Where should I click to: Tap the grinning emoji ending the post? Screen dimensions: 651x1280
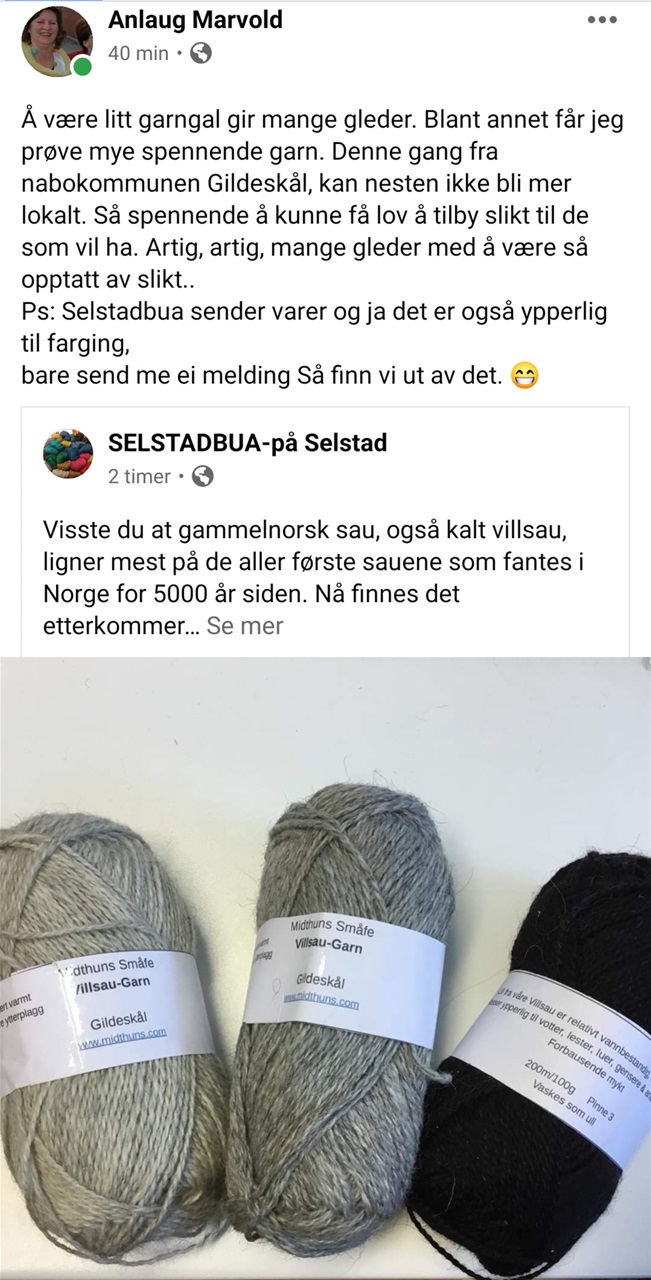click(523, 377)
